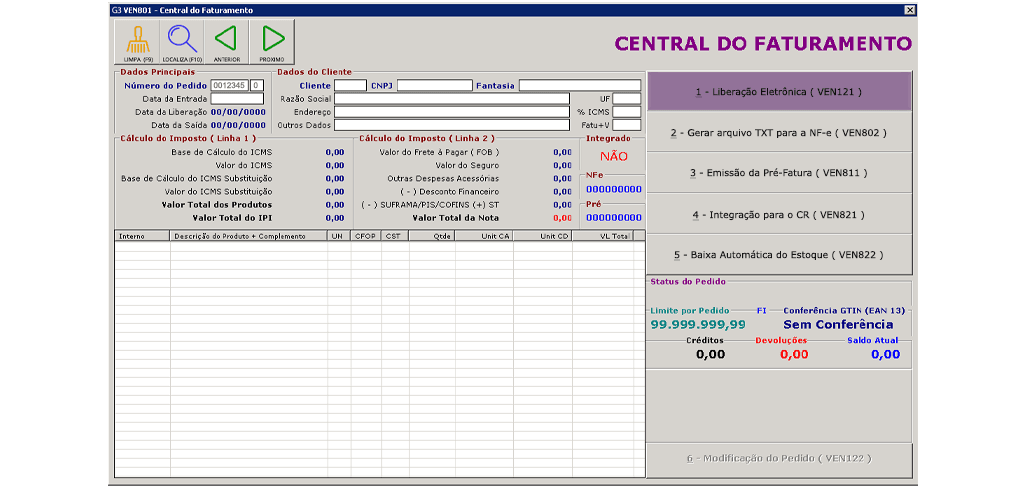Click the Interno column header
Screen dimensions: 1025x487
tap(143, 236)
